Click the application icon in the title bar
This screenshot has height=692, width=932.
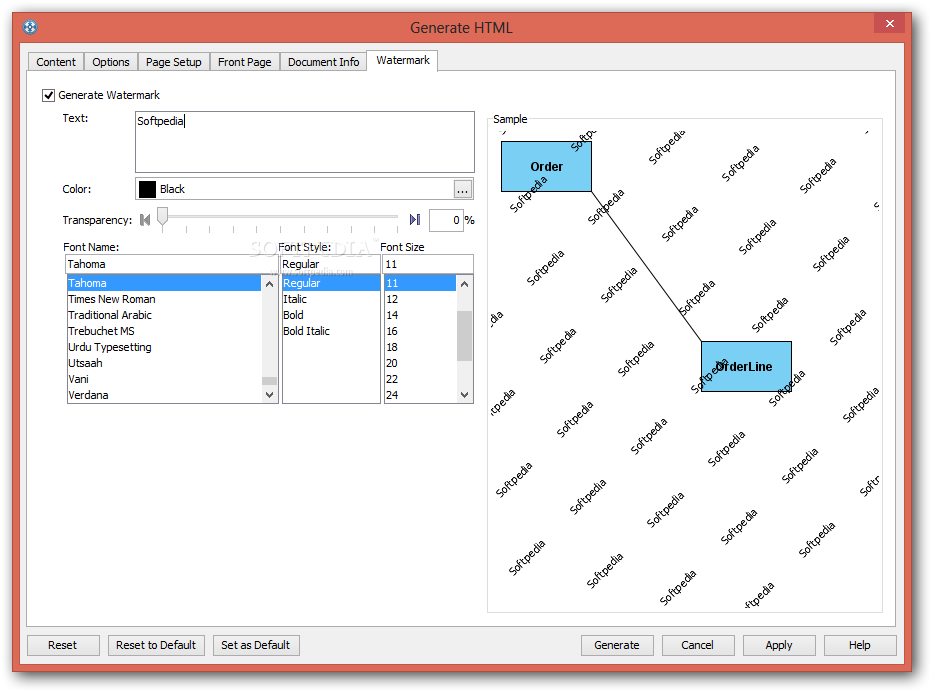(30, 27)
